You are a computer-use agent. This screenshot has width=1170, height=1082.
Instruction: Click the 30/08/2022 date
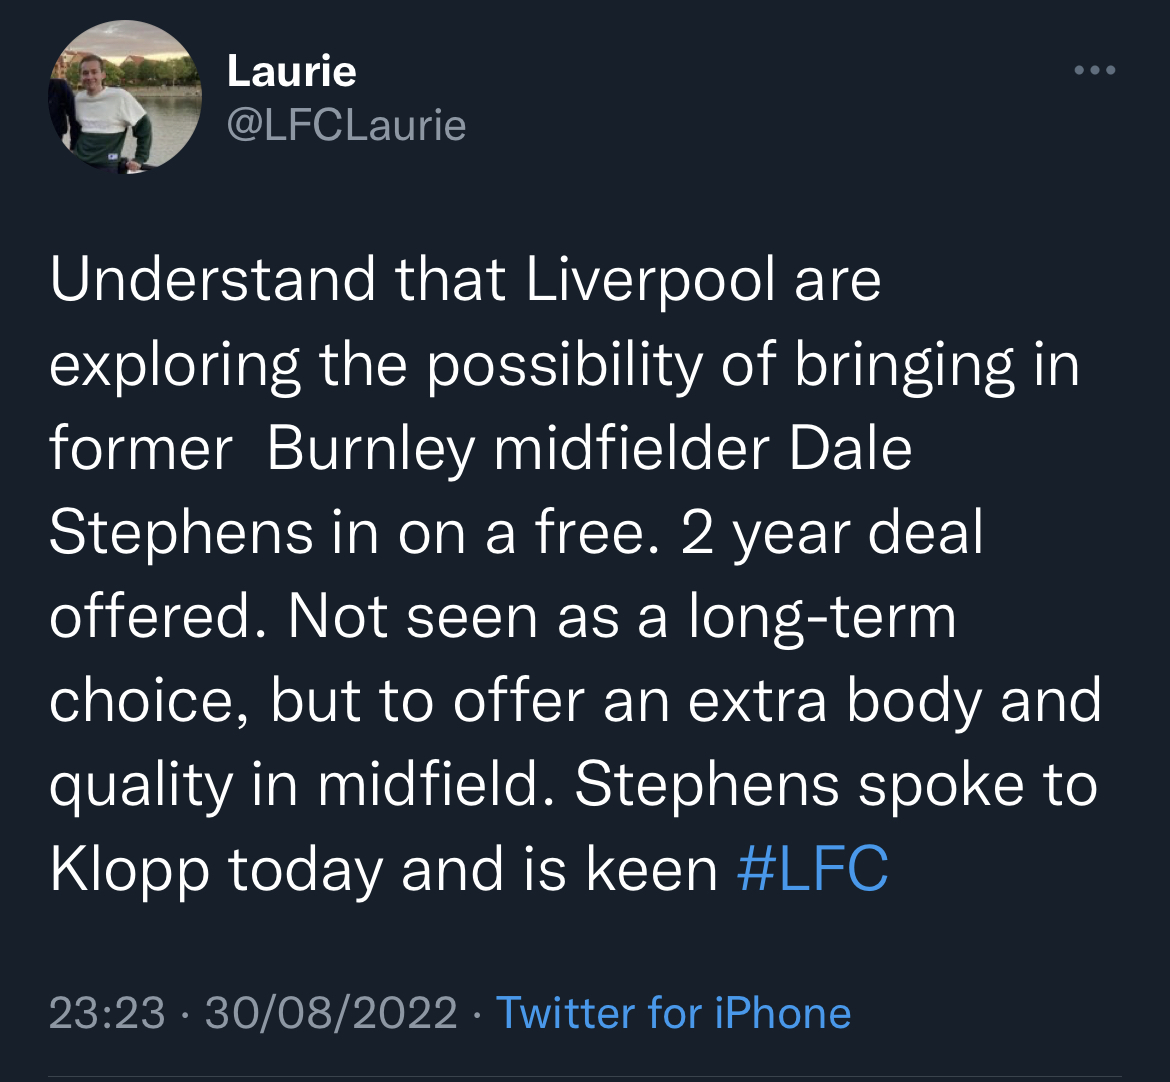click(331, 1013)
